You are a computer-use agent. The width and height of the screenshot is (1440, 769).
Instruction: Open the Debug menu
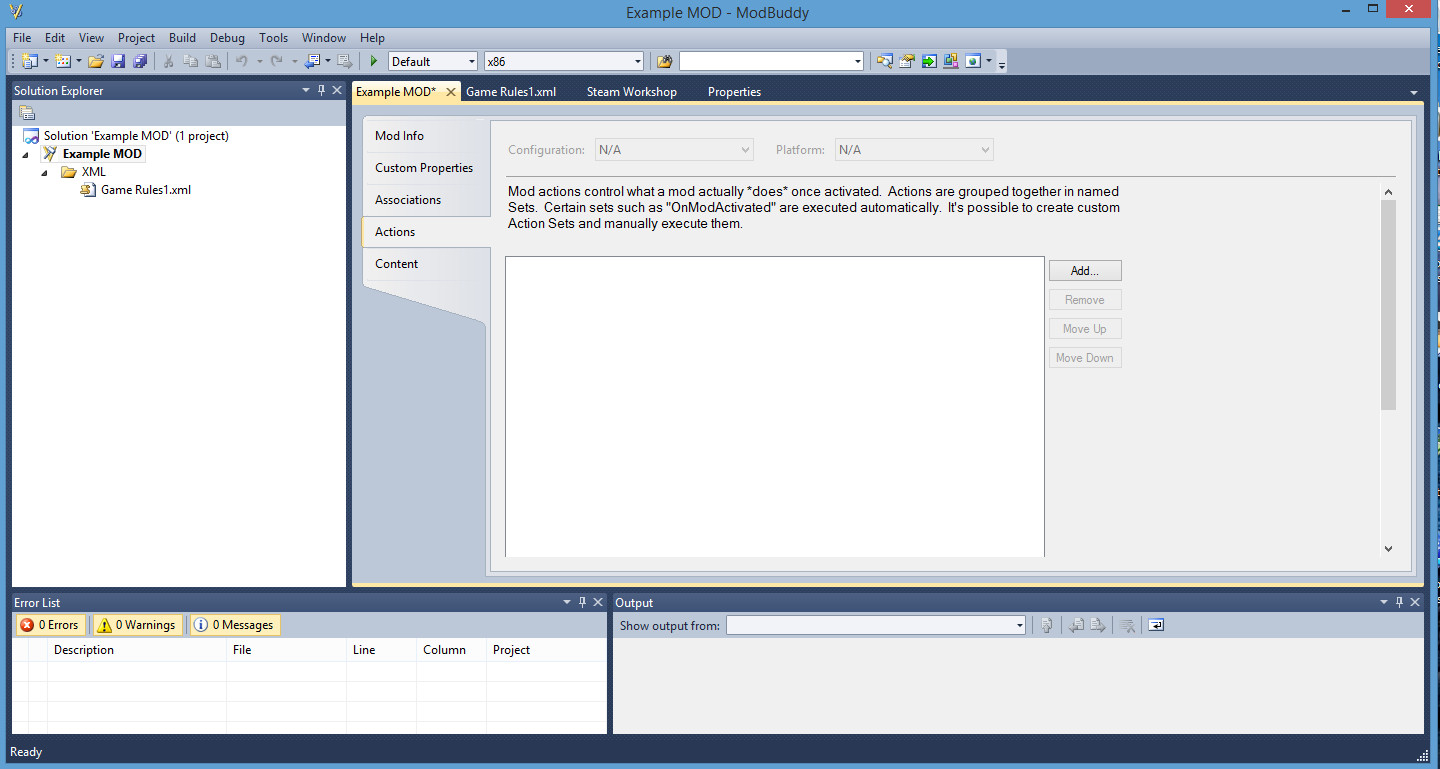point(227,38)
